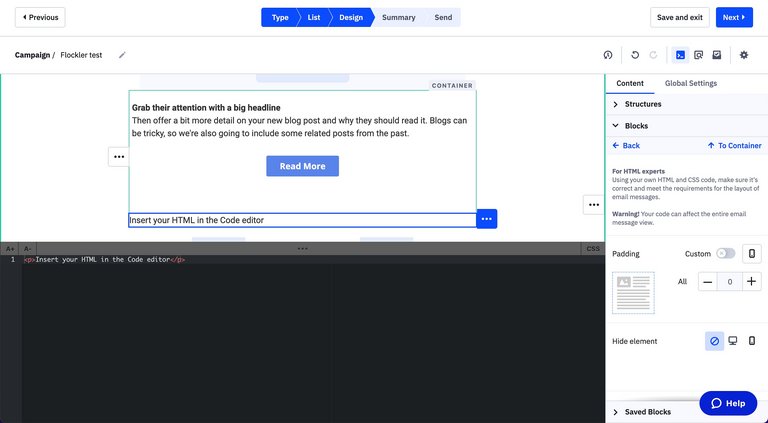Click the Read More button in email
Viewport: 768px width, 423px height.
(303, 166)
